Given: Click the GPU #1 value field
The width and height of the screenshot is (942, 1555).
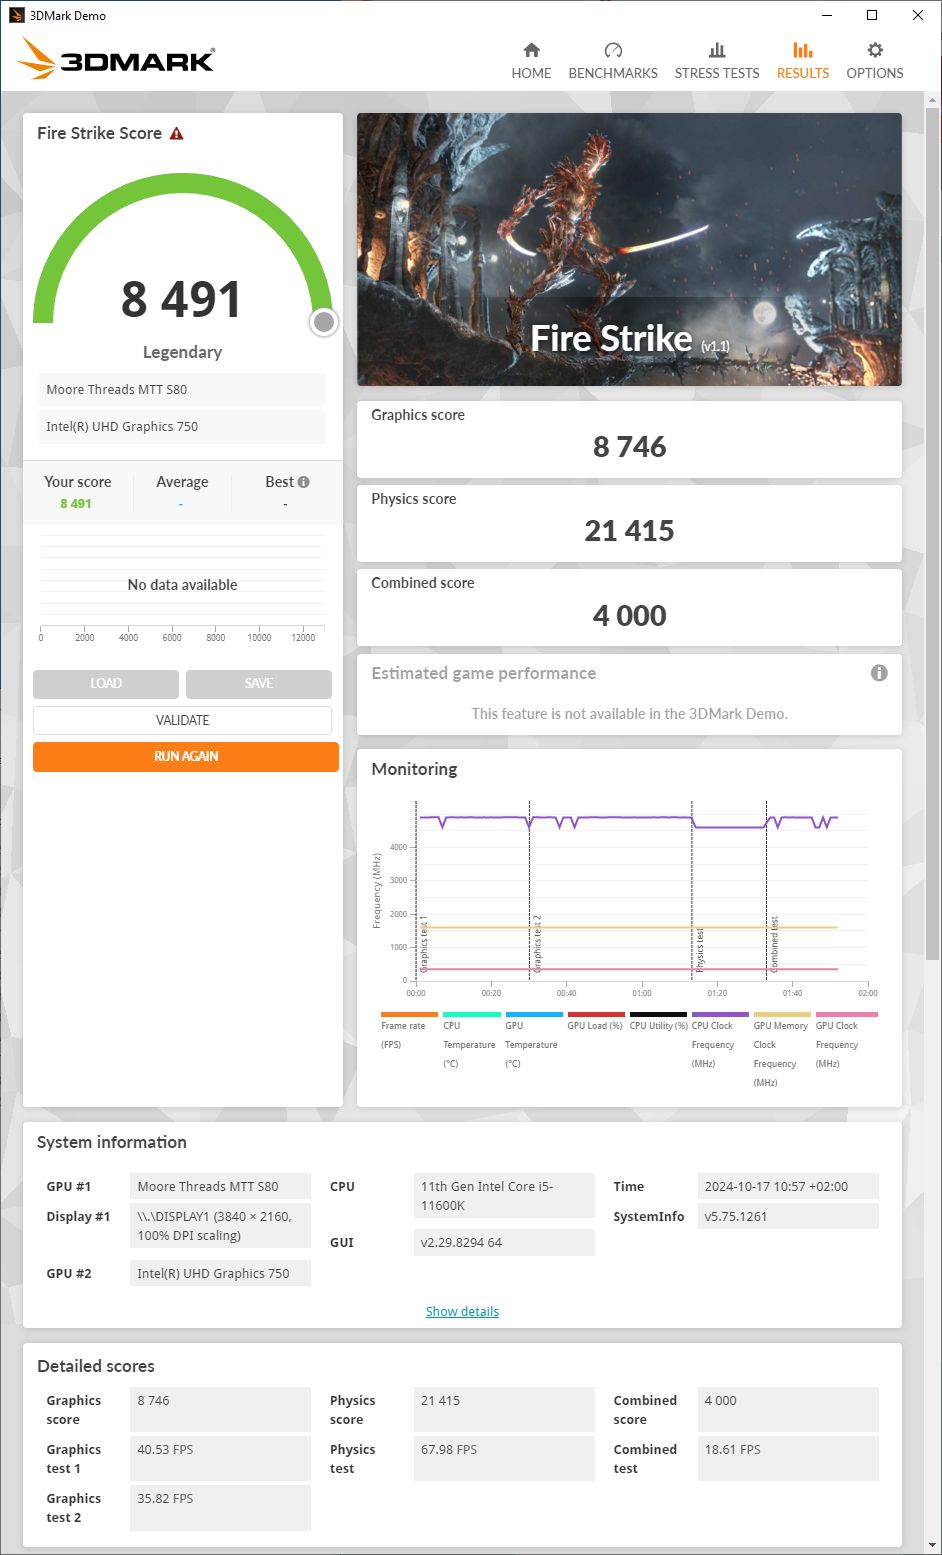Looking at the screenshot, I should tap(220, 1187).
